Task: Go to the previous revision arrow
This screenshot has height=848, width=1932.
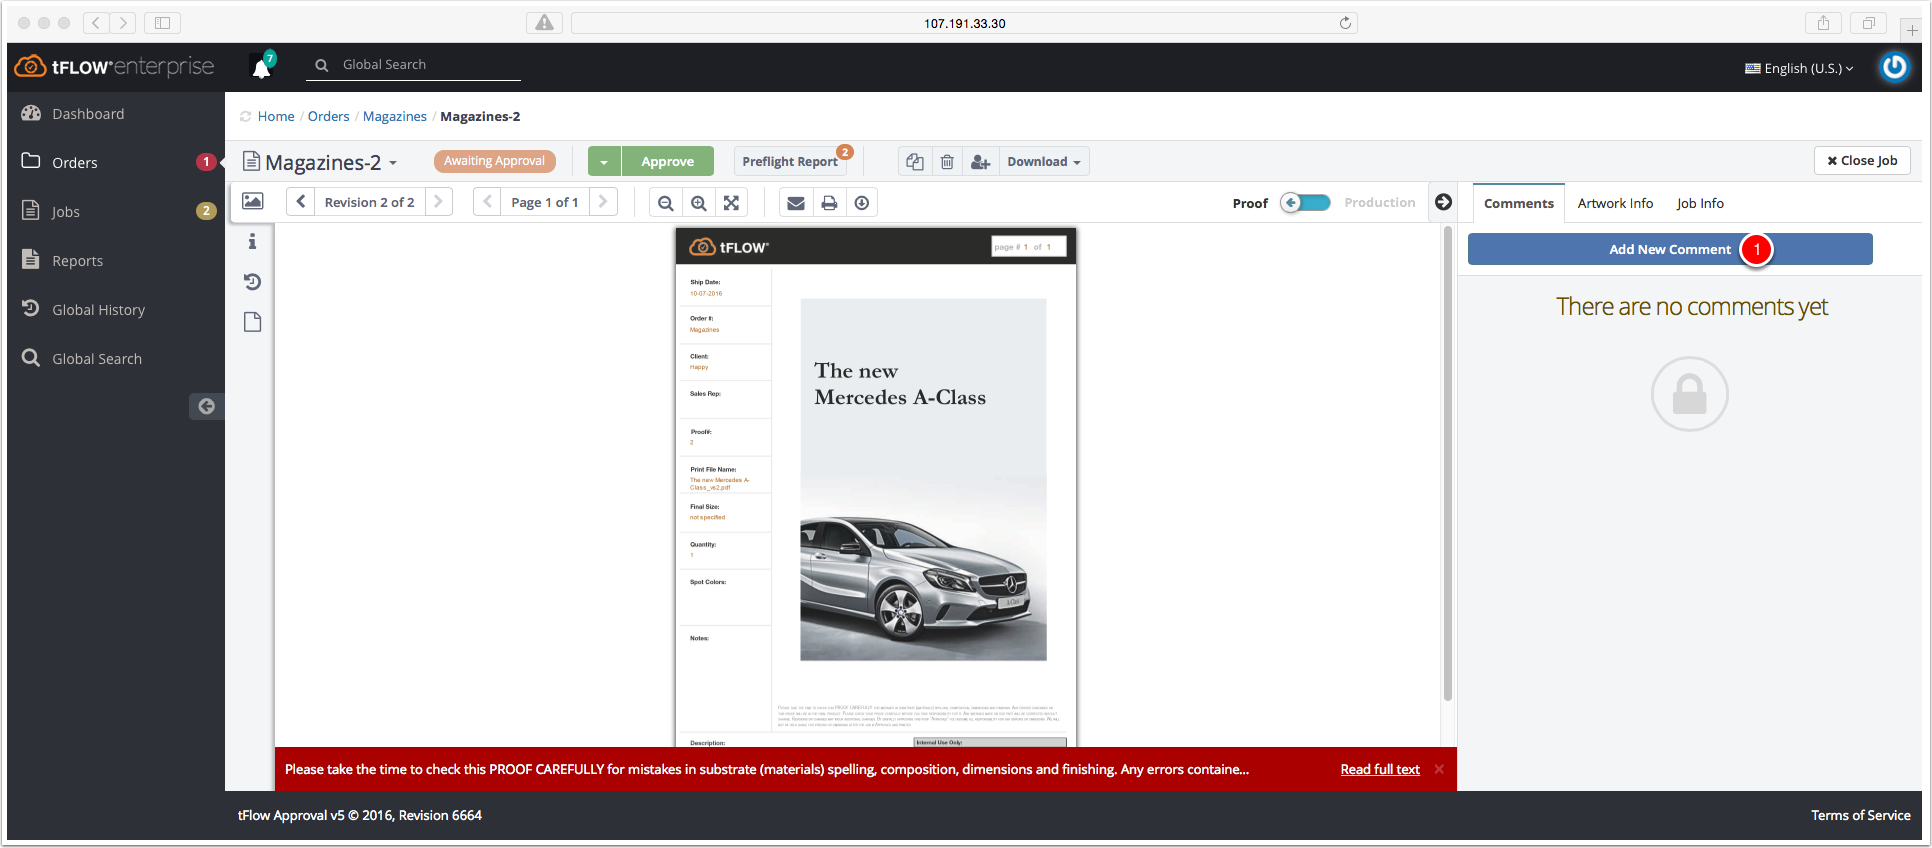Action: tap(301, 202)
